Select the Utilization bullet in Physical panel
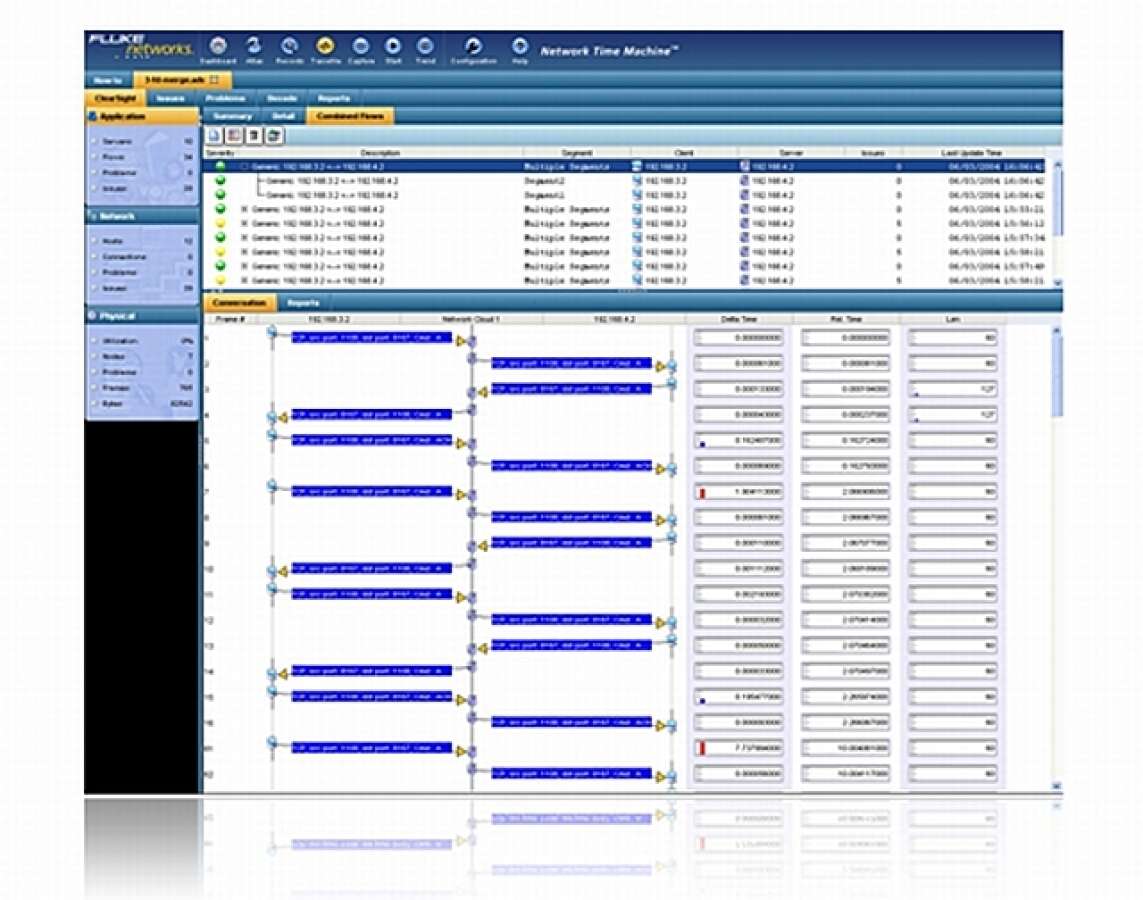This screenshot has height=900, width=1143. [95, 340]
